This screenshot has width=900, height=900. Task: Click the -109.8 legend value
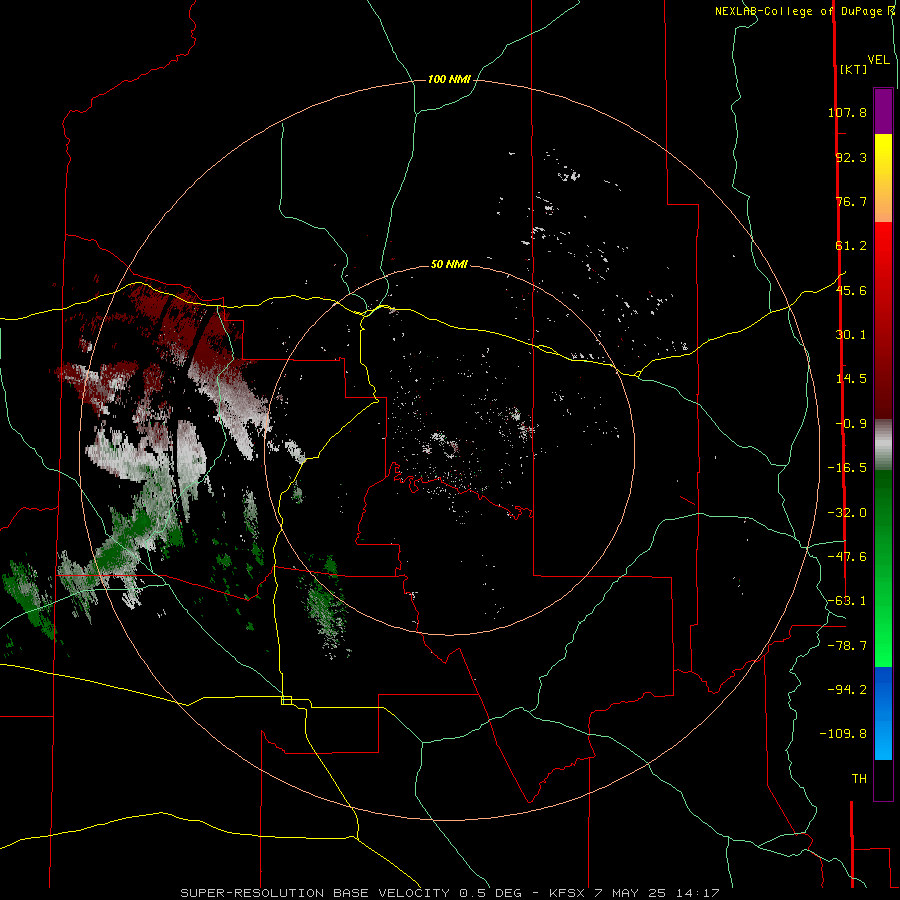[843, 734]
